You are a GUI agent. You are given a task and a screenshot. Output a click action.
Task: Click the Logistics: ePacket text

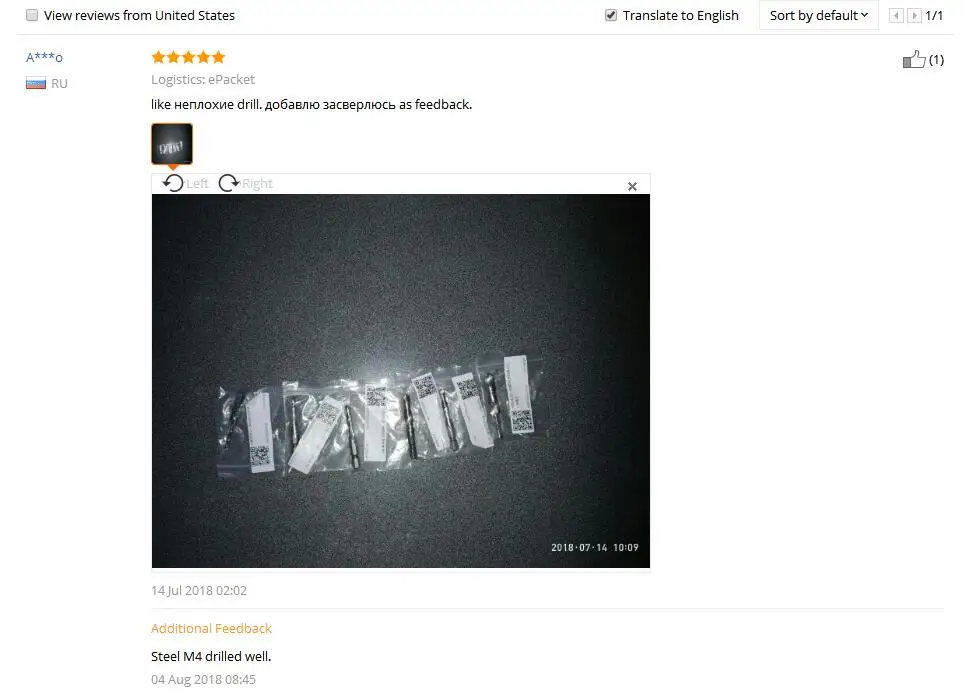[203, 79]
